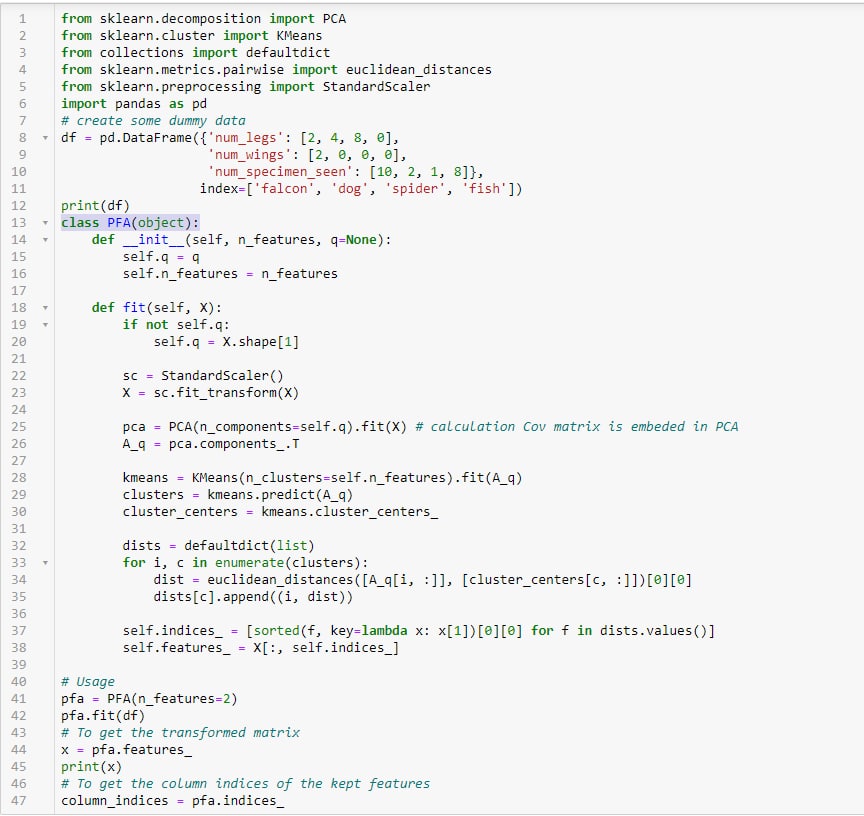Image resolution: width=864 pixels, height=816 pixels.
Task: Click '__init__' method name on line 14
Action: click(153, 240)
